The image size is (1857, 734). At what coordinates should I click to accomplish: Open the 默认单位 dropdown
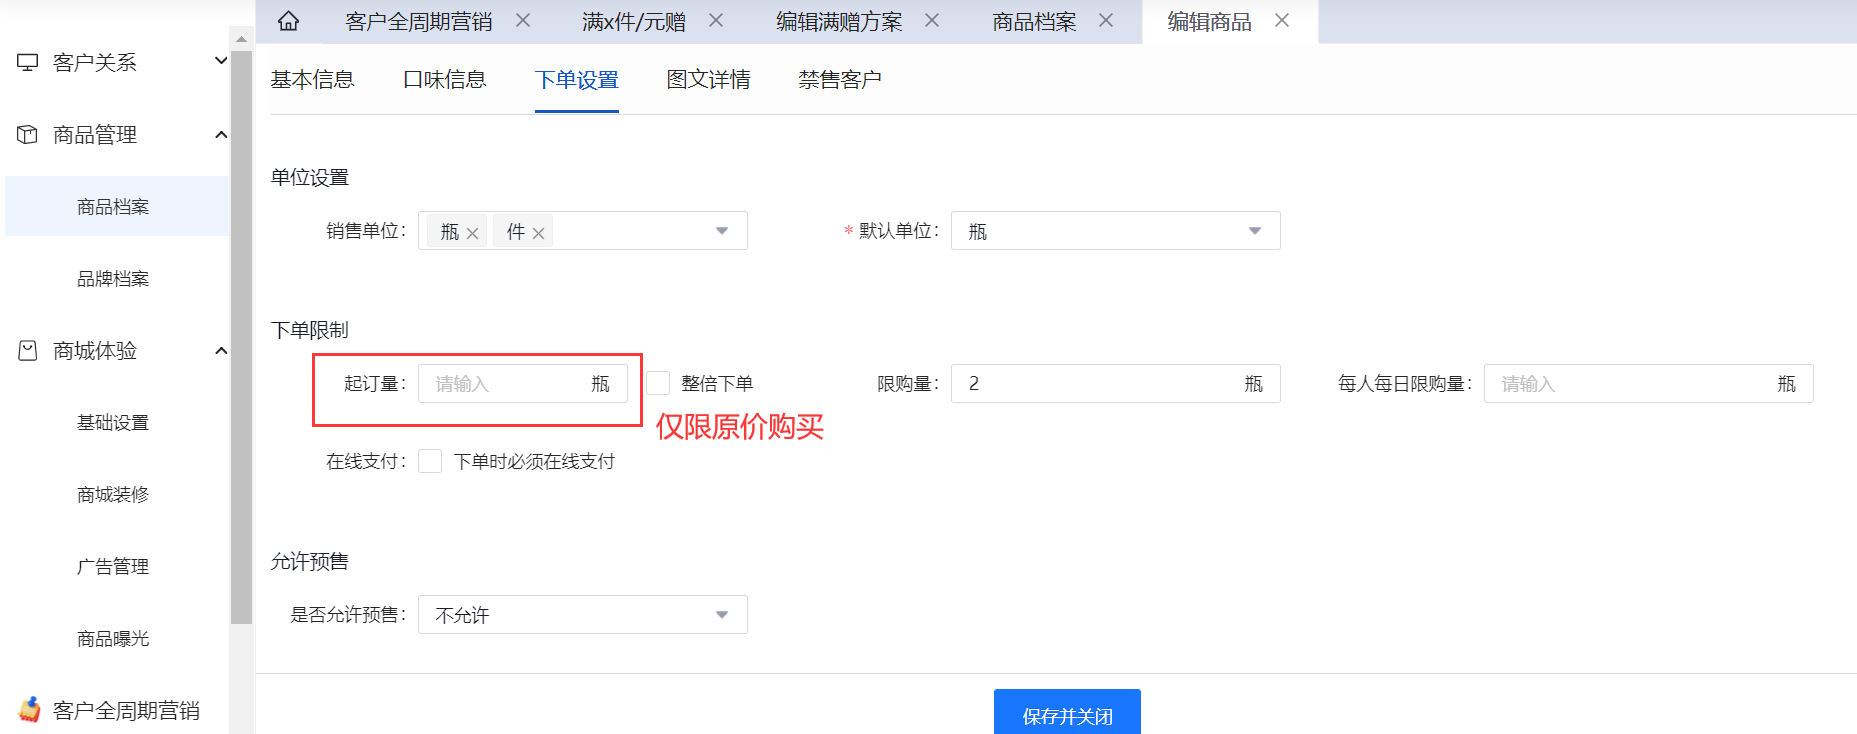tap(1115, 231)
